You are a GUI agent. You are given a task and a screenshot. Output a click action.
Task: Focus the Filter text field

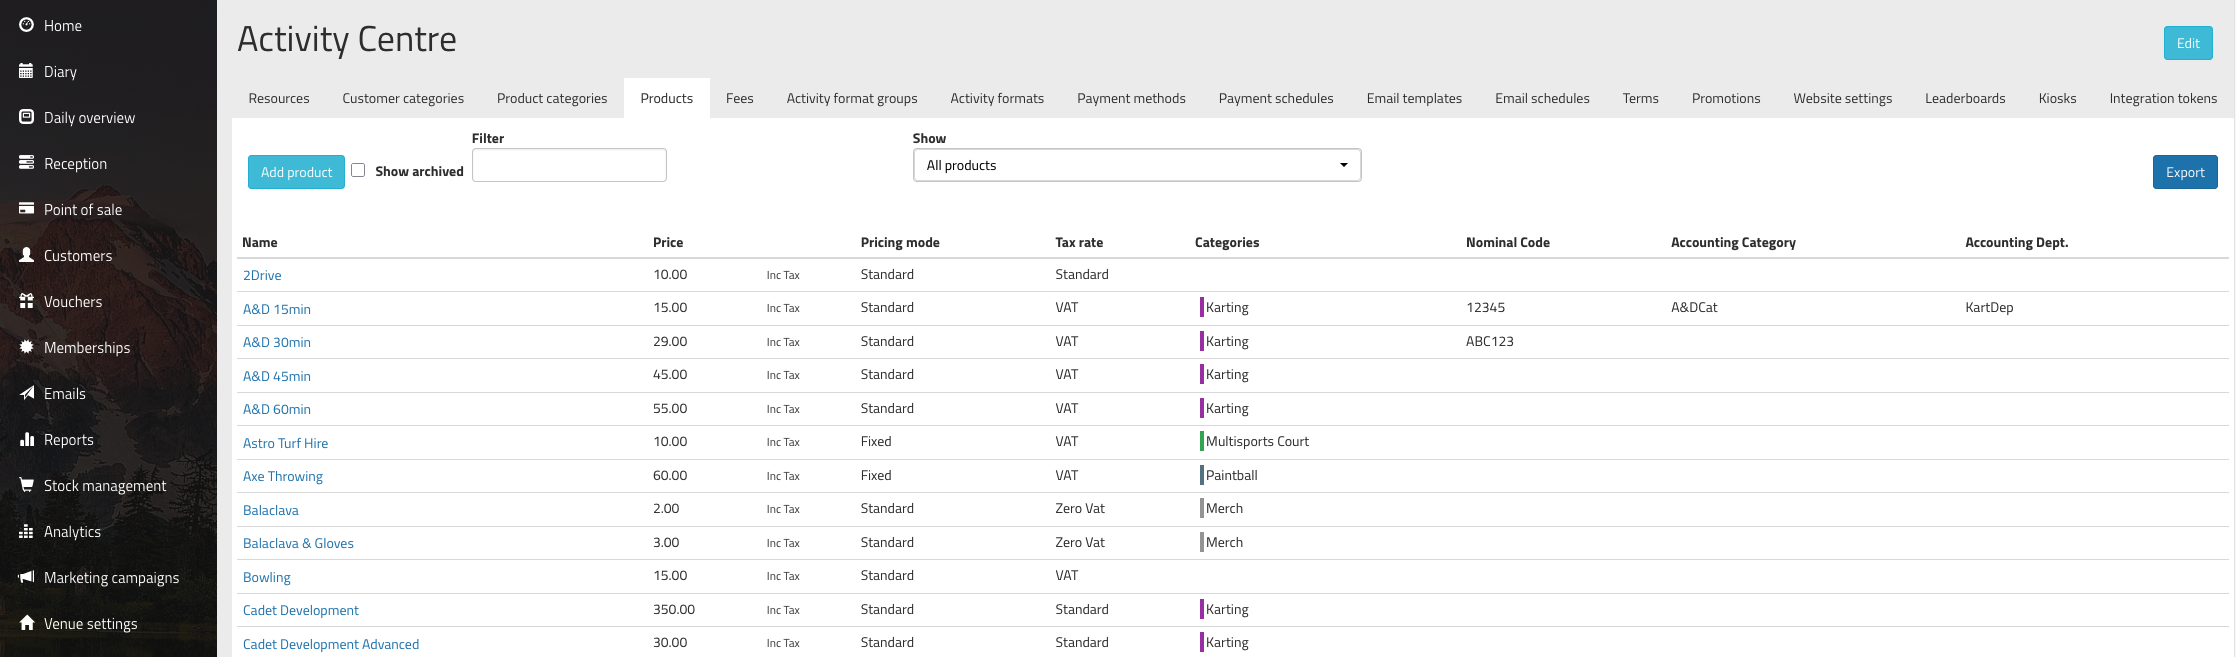569,165
